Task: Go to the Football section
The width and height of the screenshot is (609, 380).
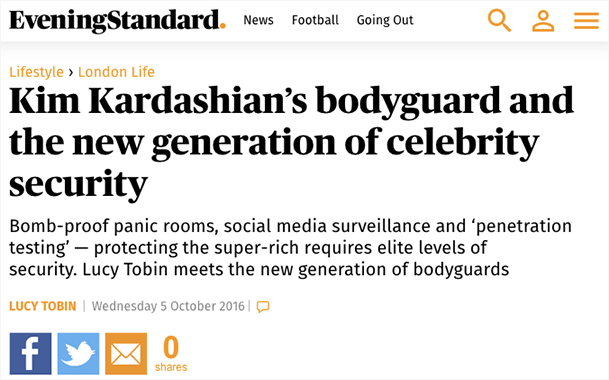Action: (315, 20)
